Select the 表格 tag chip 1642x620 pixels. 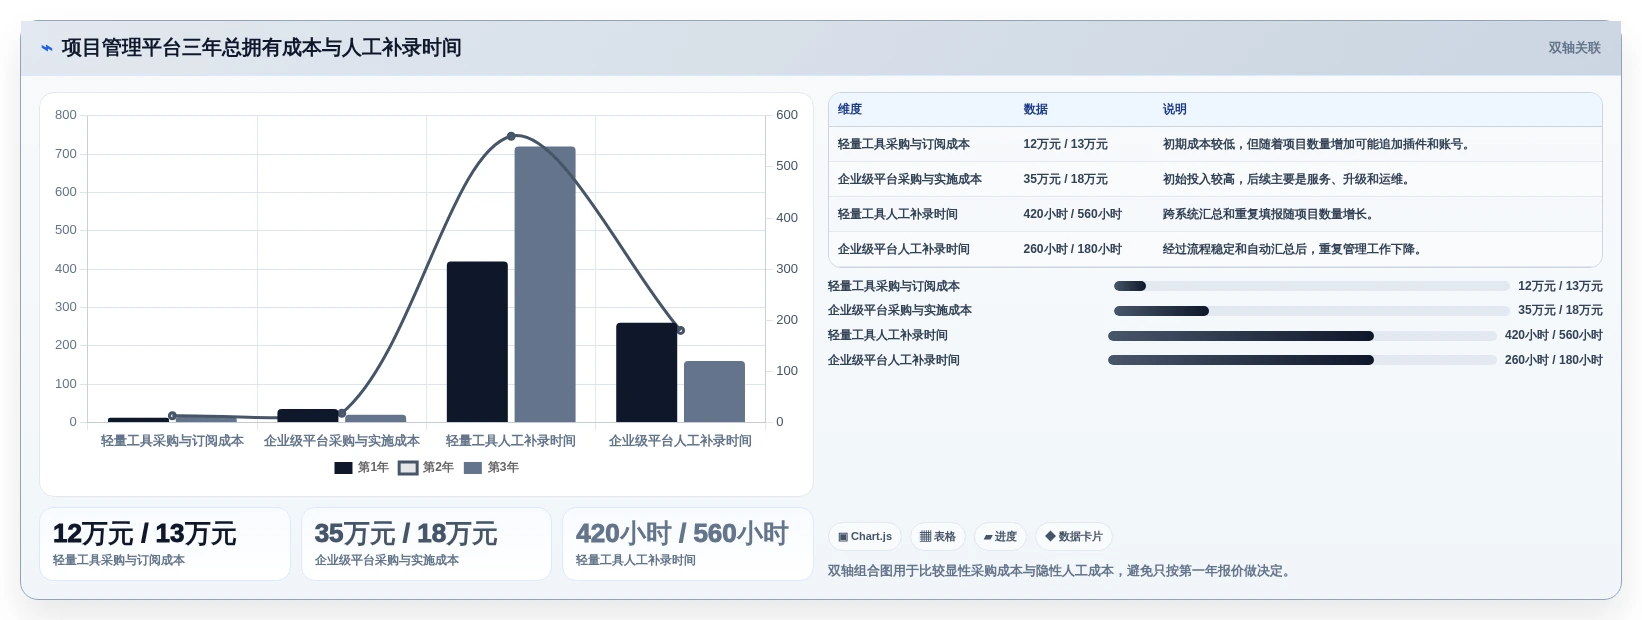[938, 537]
